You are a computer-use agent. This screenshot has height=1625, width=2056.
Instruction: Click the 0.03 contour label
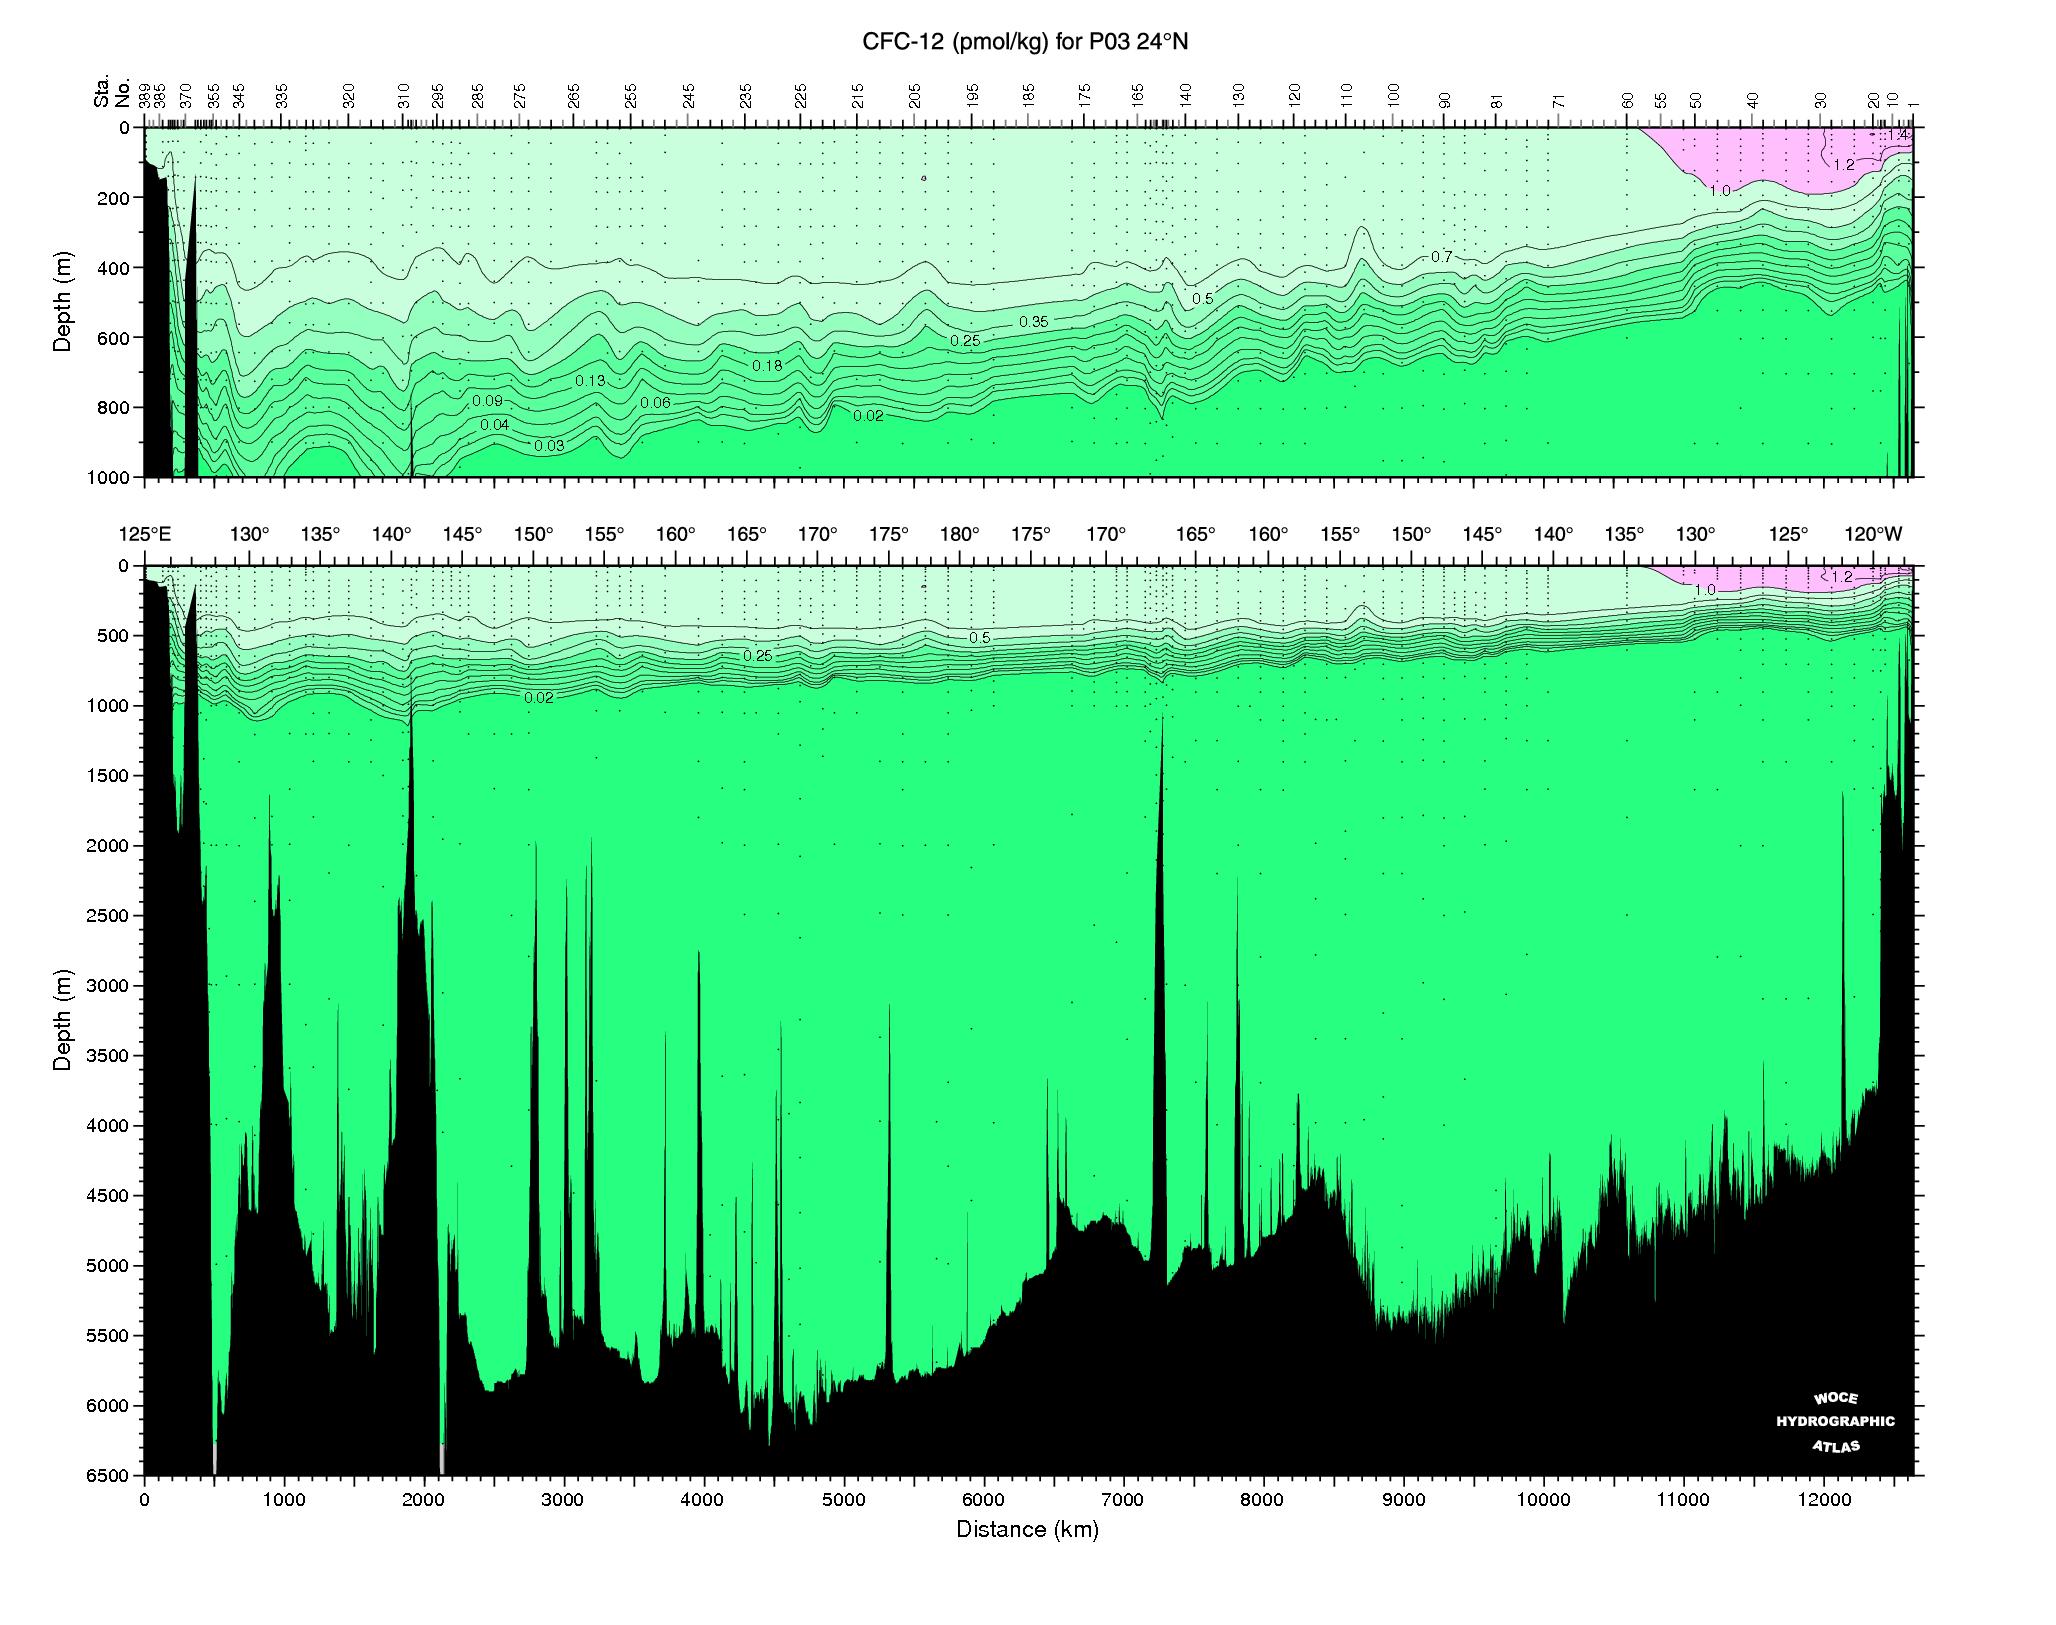(549, 446)
